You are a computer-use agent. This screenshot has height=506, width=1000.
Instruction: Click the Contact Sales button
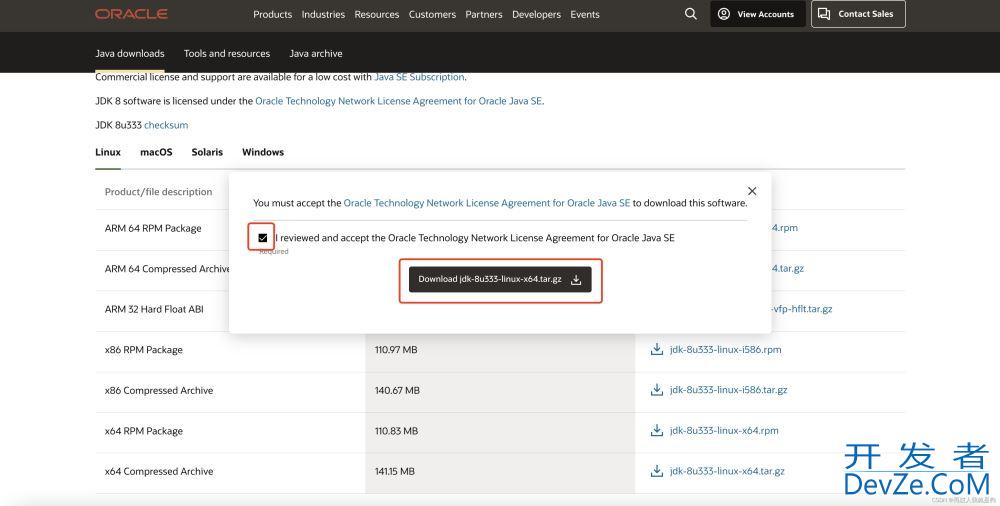tap(858, 14)
